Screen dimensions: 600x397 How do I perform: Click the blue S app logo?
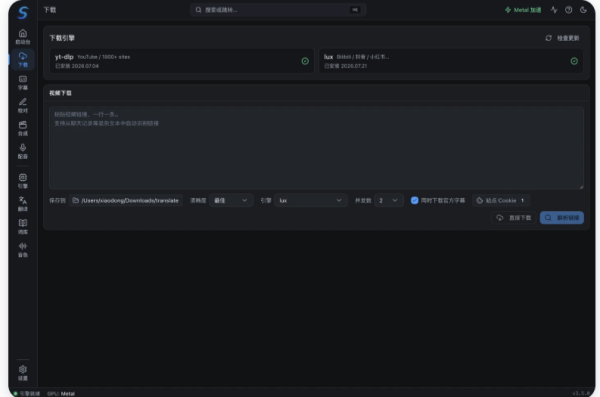(x=23, y=12)
